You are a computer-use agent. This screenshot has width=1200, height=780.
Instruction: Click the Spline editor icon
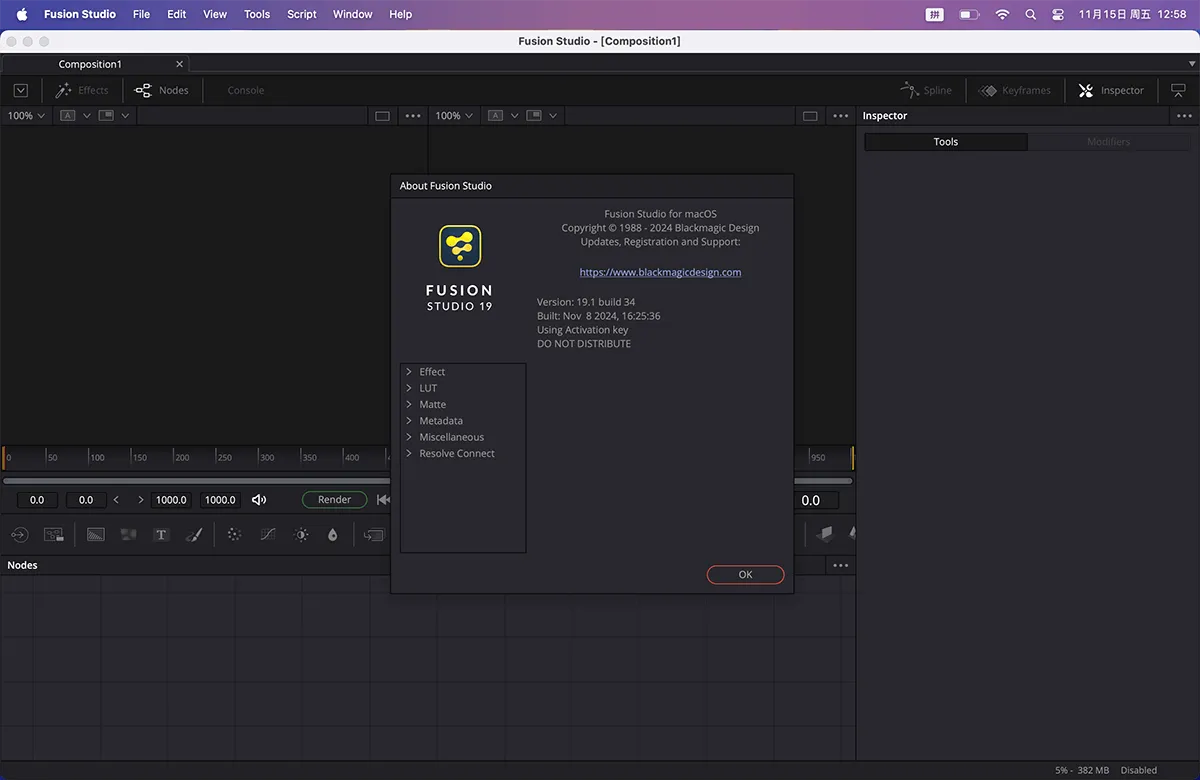coord(909,90)
